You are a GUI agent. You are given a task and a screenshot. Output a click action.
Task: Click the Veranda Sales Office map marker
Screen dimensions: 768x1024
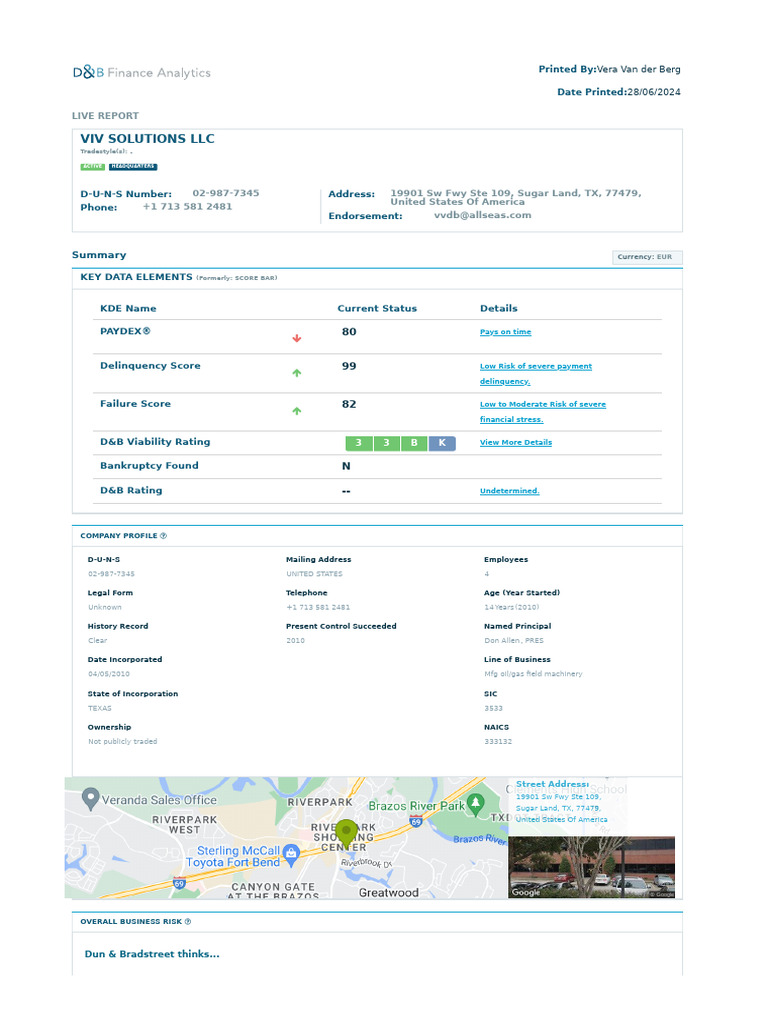(90, 799)
